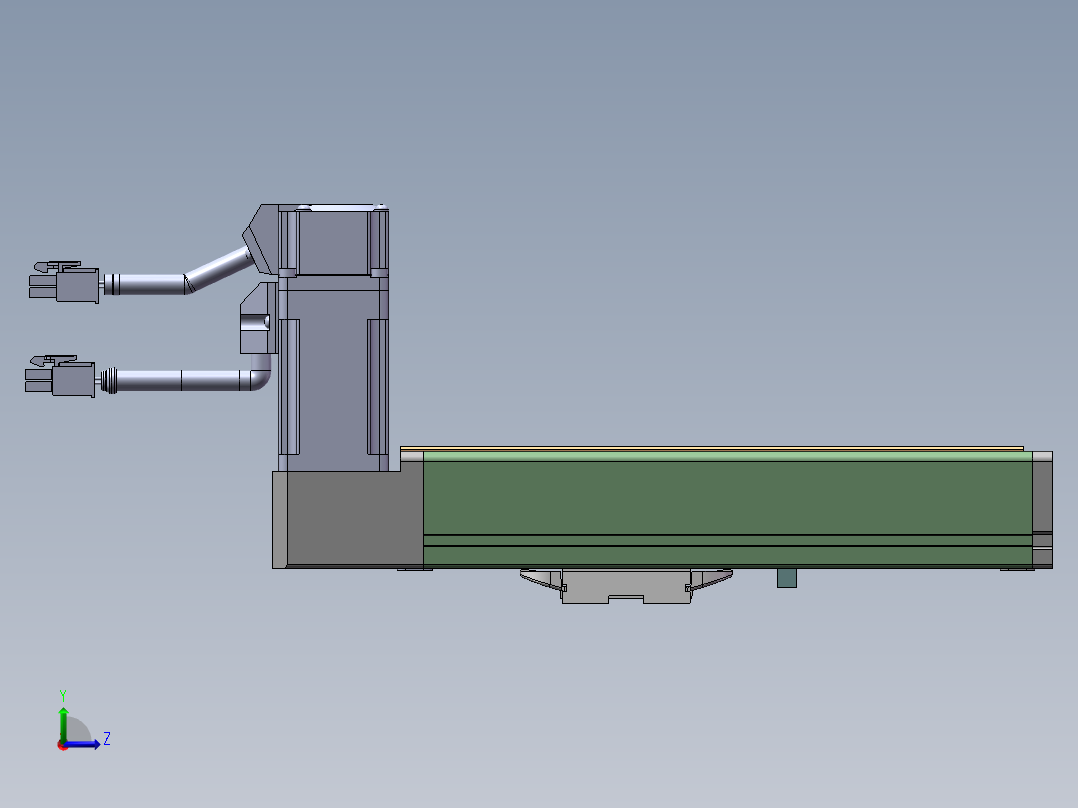Click the lower connector housing with the round hole
Viewport: 1078px width, 808px height.
pyautogui.click(x=256, y=322)
